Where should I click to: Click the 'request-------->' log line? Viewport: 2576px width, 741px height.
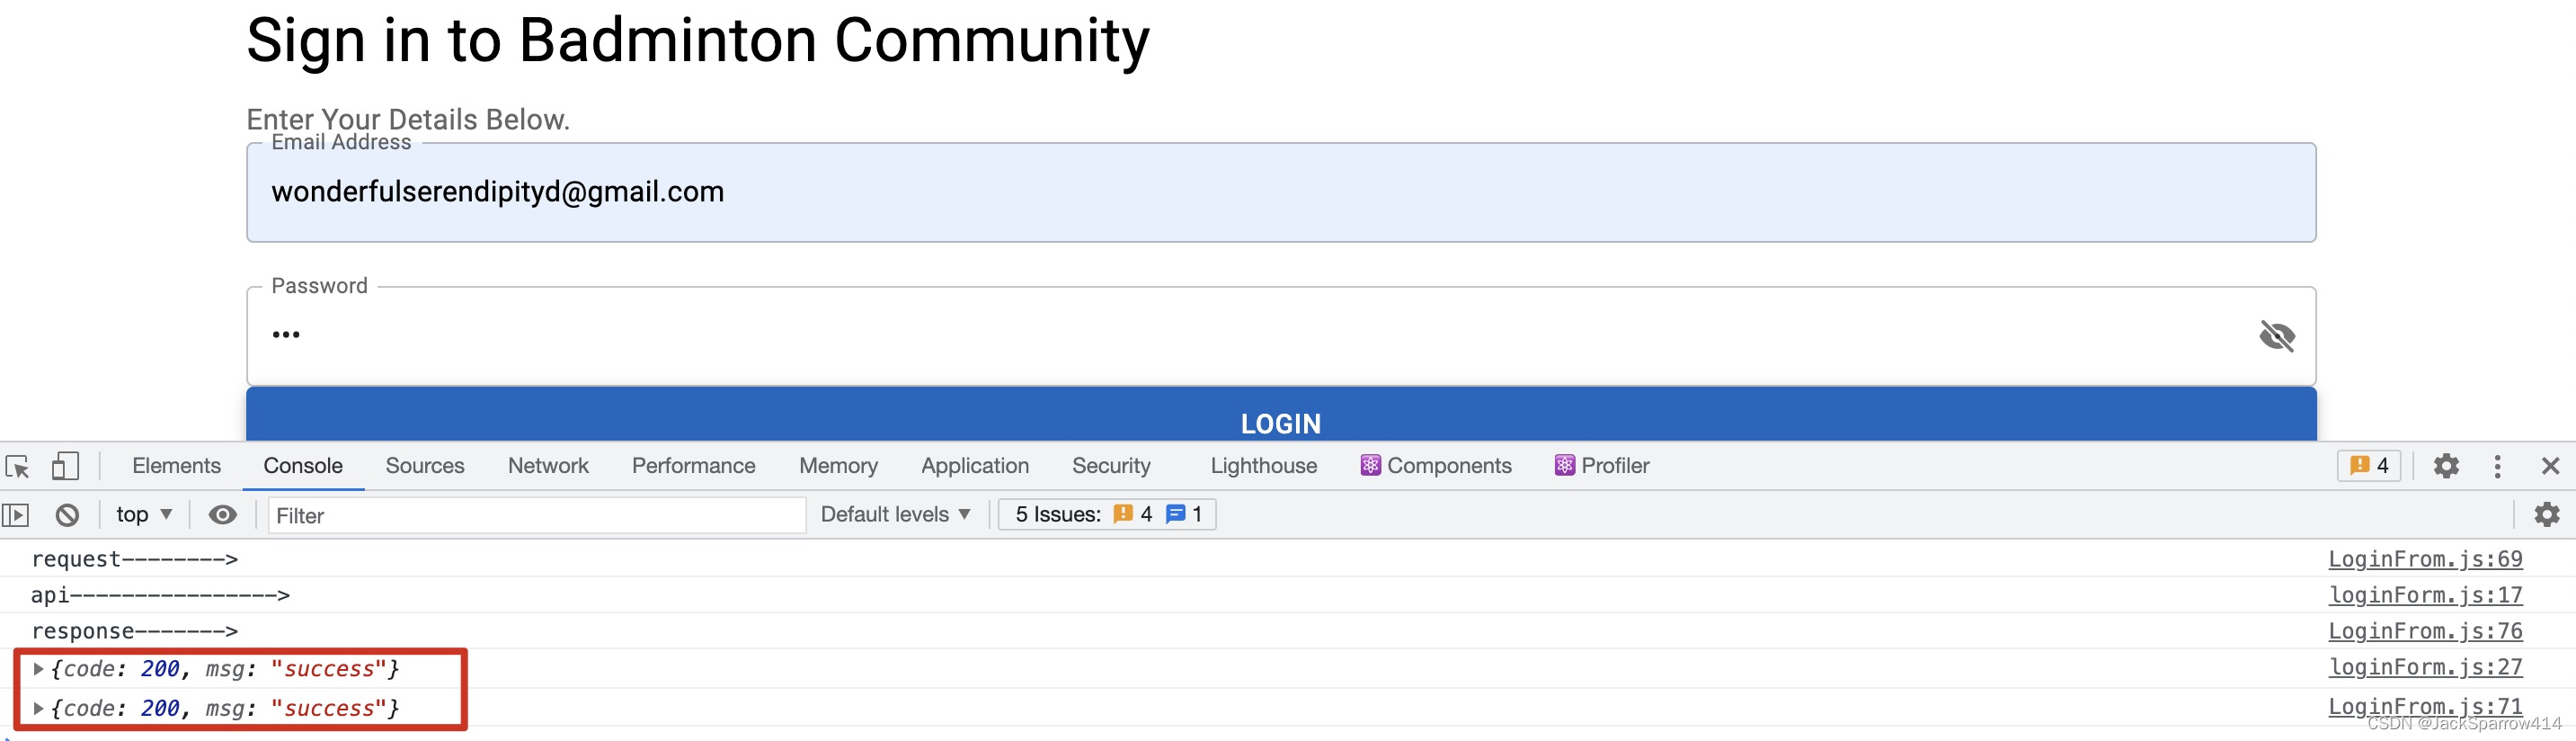click(135, 559)
